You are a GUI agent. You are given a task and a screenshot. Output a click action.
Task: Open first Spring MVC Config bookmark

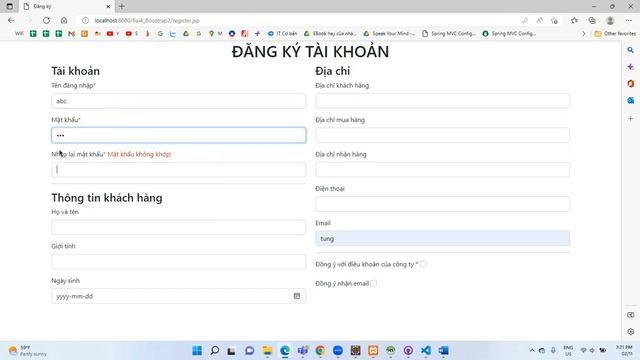[x=449, y=33]
